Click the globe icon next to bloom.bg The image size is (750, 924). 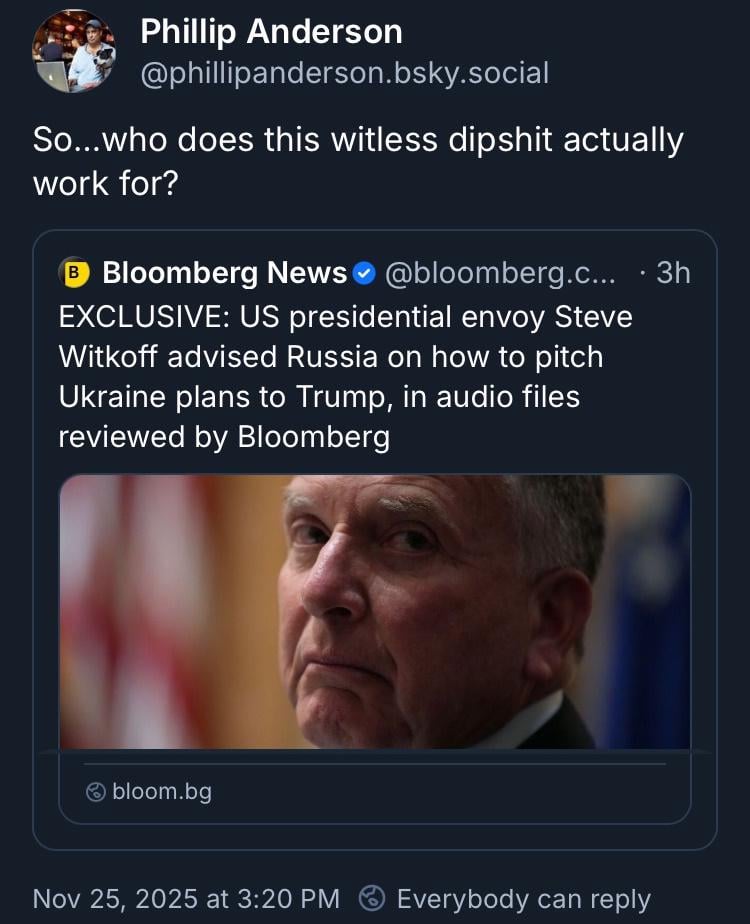[96, 792]
